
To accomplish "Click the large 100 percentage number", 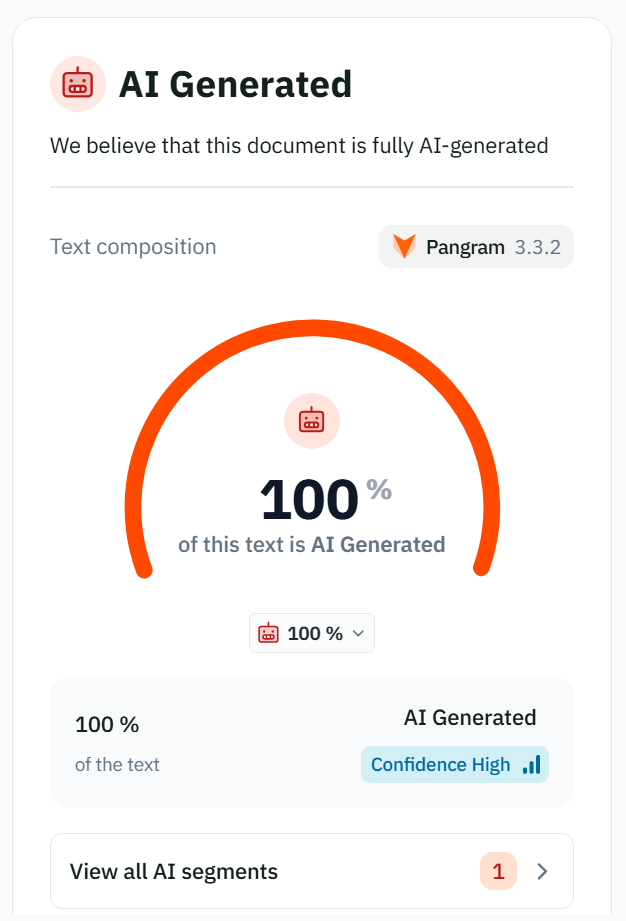I will (x=309, y=500).
